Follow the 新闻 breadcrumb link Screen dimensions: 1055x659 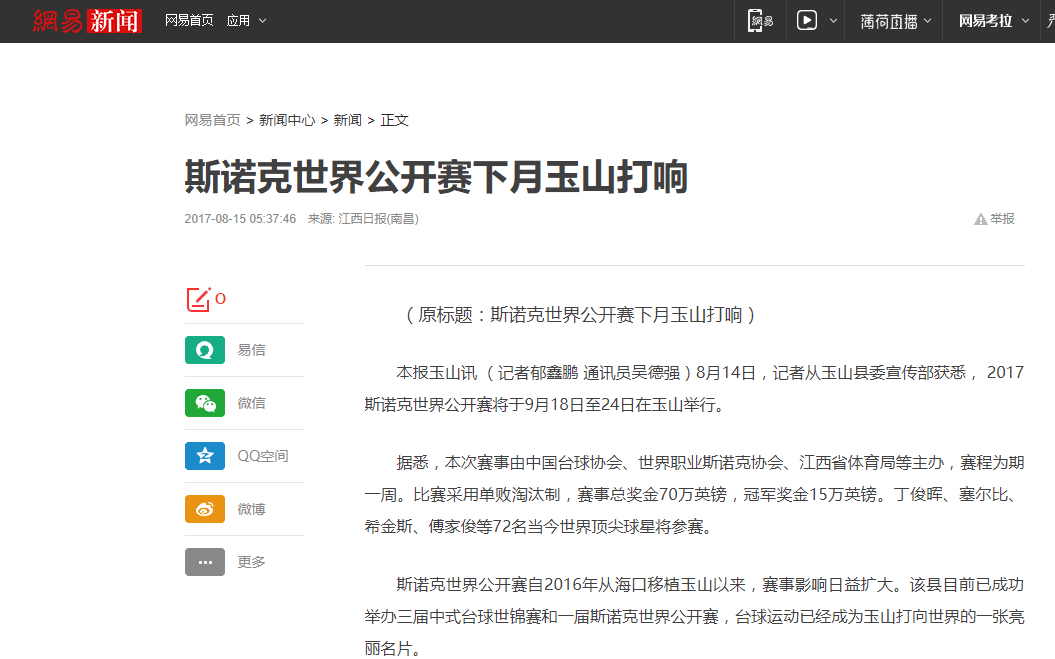click(x=348, y=120)
